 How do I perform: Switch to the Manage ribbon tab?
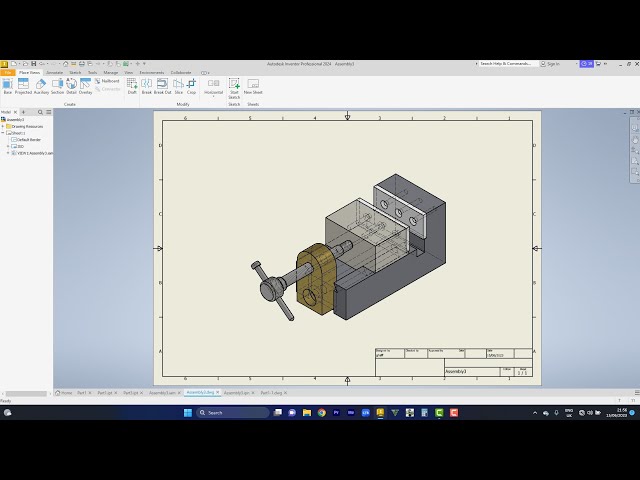pyautogui.click(x=111, y=73)
